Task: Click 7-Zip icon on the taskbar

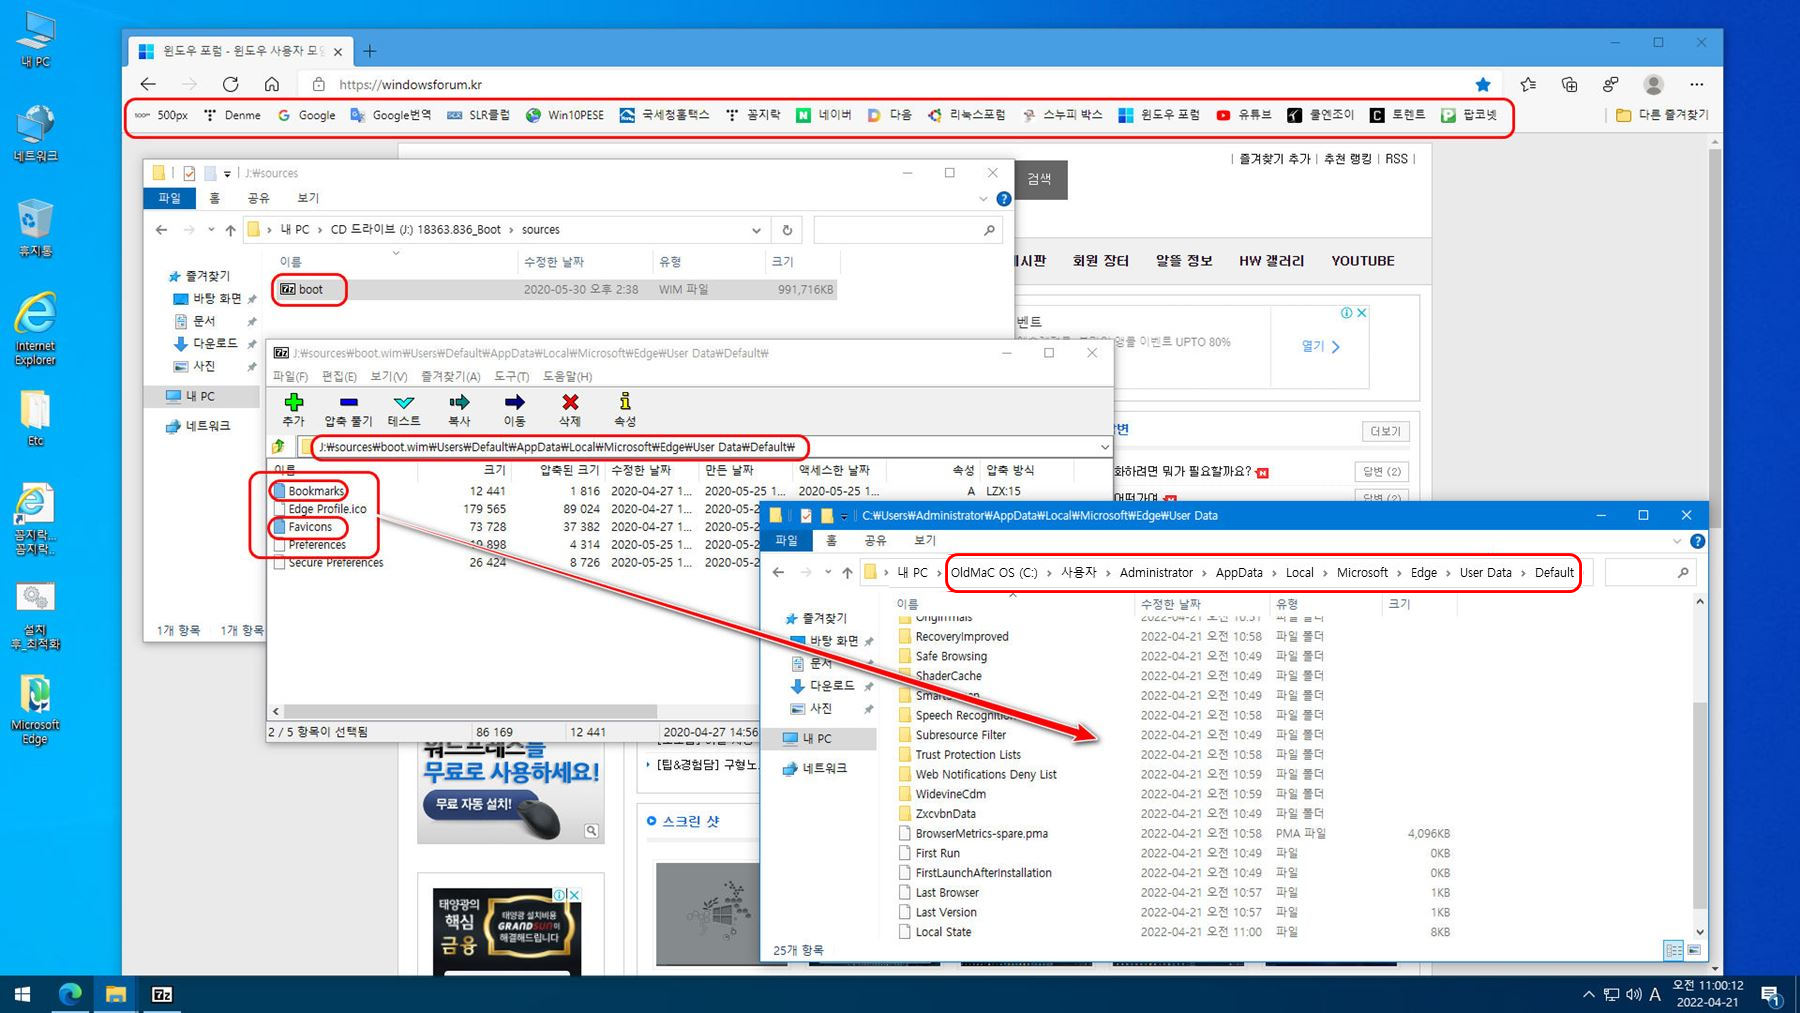Action: (162, 994)
